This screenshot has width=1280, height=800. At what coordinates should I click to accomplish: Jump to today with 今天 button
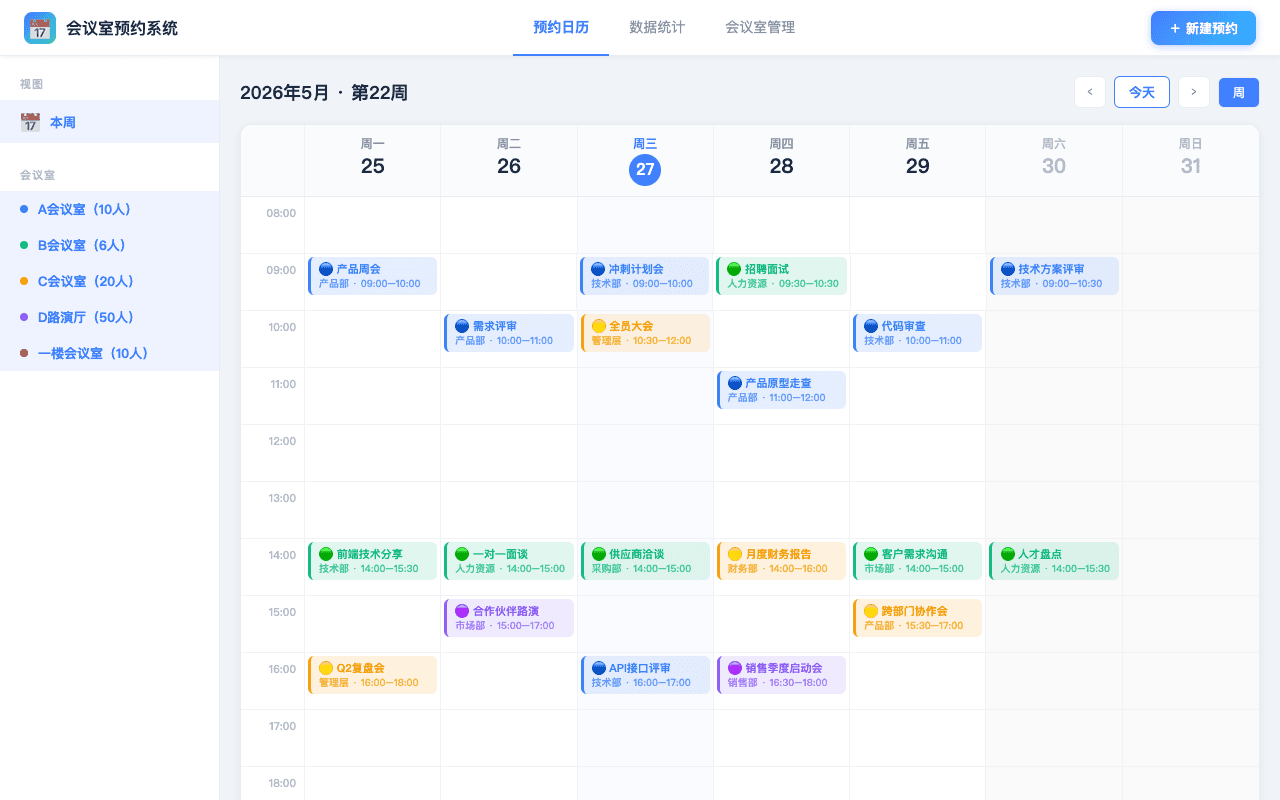point(1142,92)
